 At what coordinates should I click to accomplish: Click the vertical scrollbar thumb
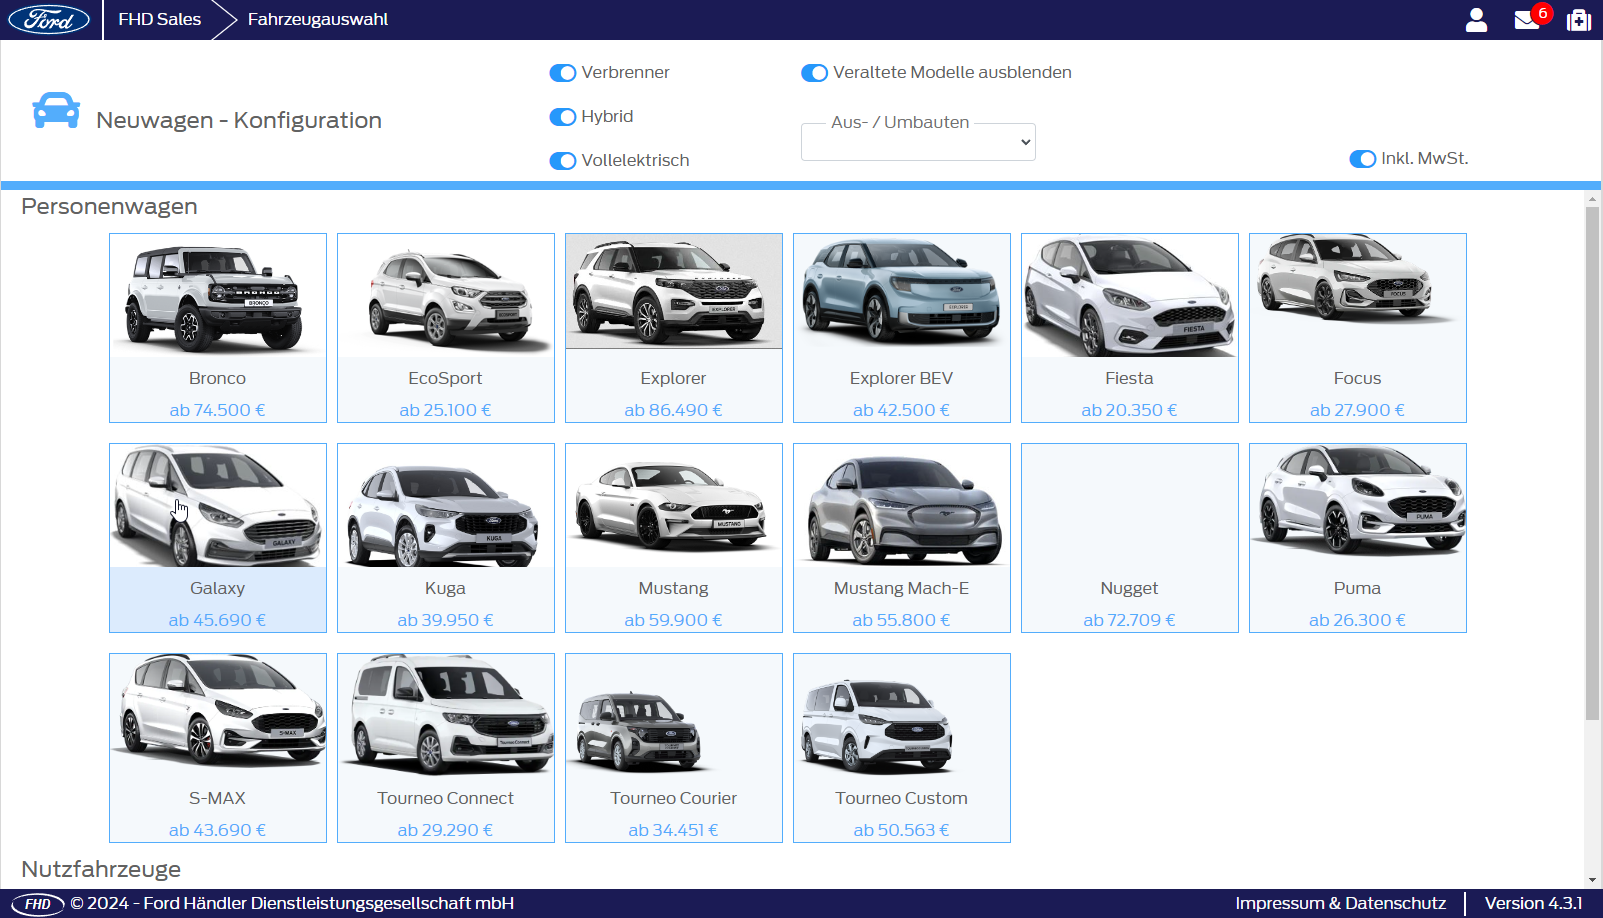click(1592, 462)
